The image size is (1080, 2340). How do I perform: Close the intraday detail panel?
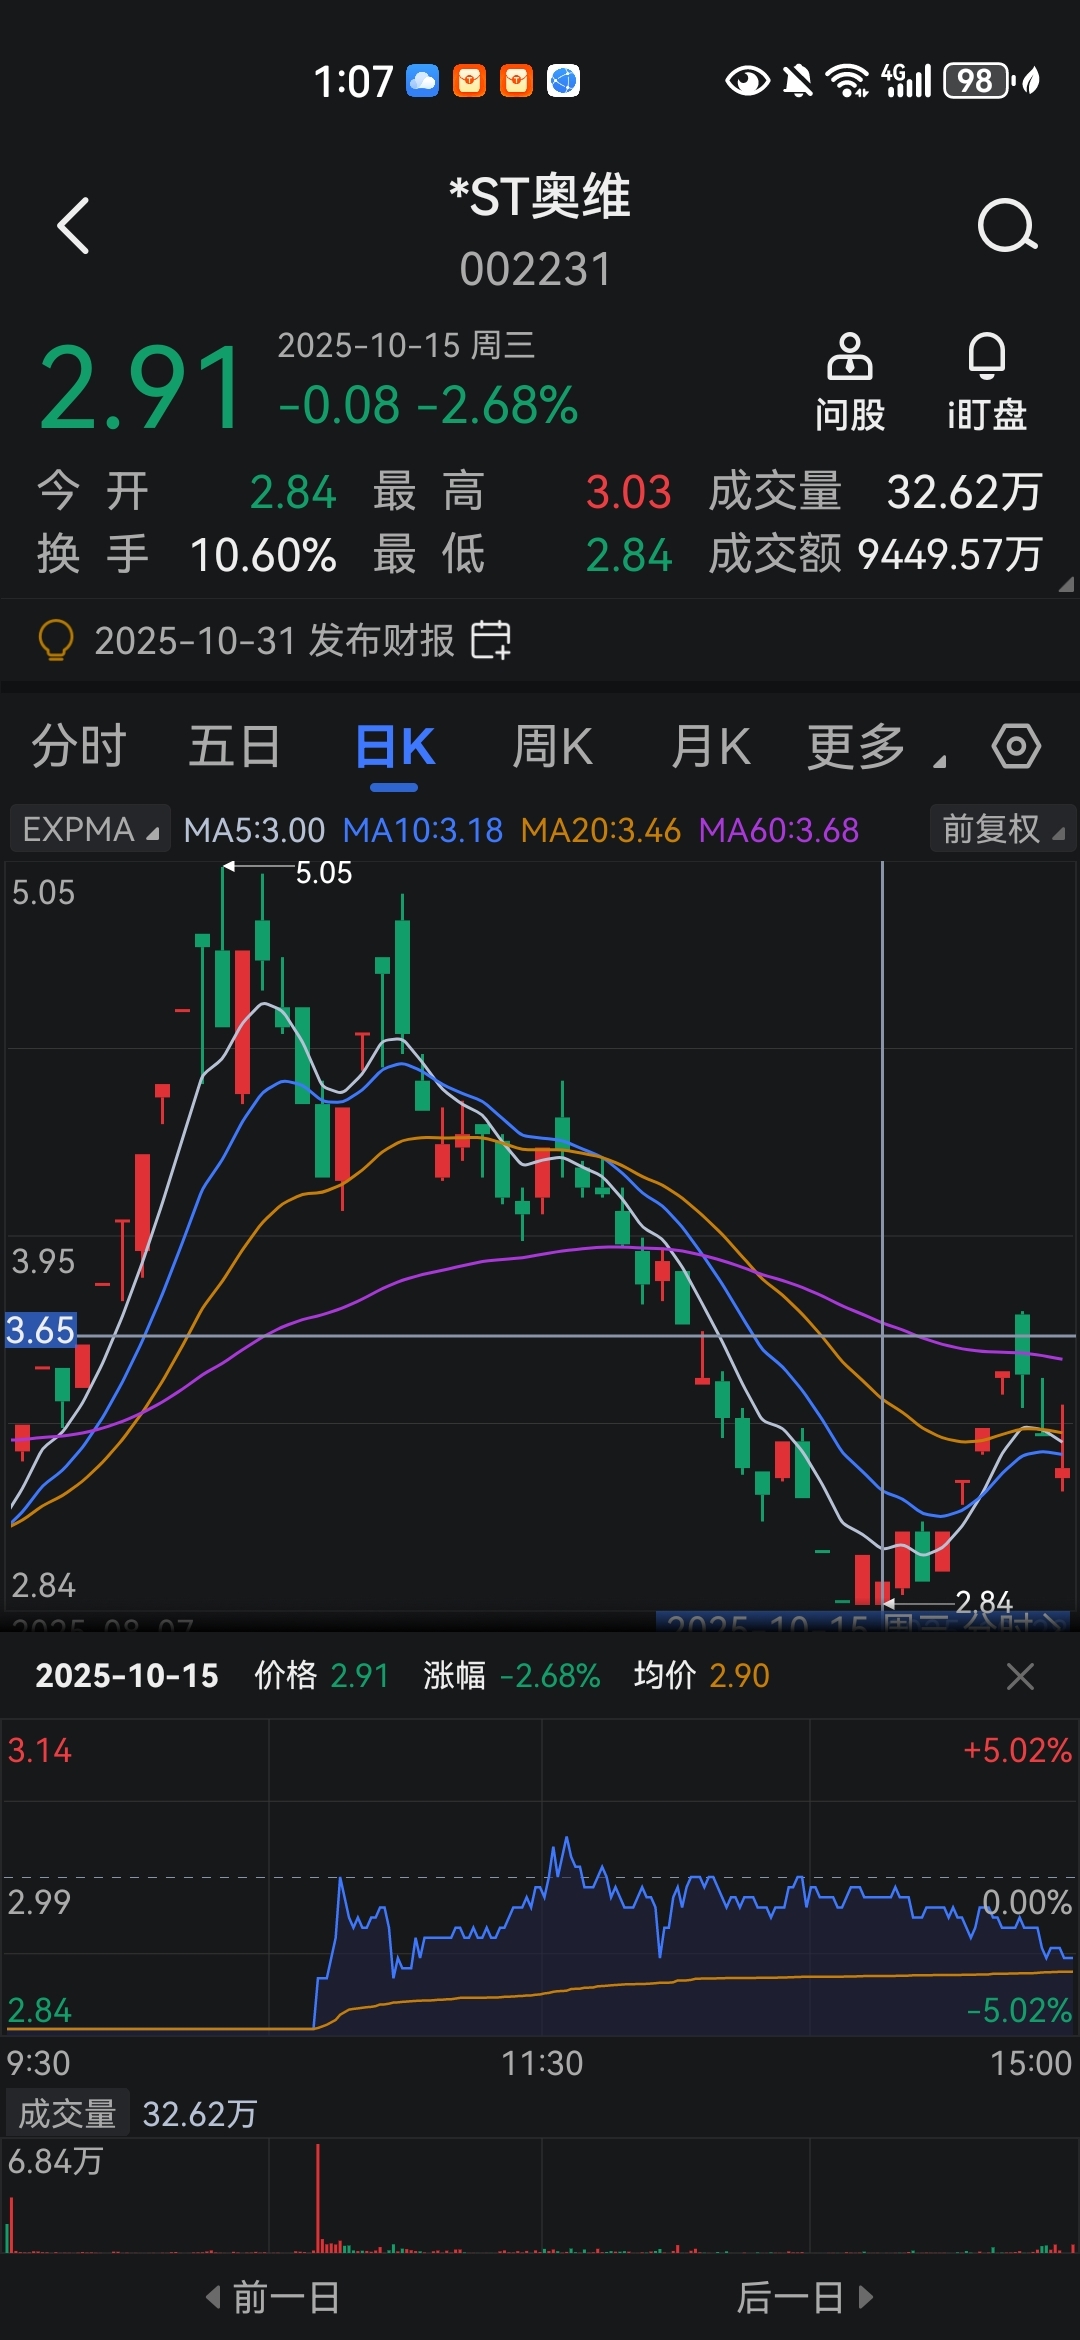click(1020, 1676)
